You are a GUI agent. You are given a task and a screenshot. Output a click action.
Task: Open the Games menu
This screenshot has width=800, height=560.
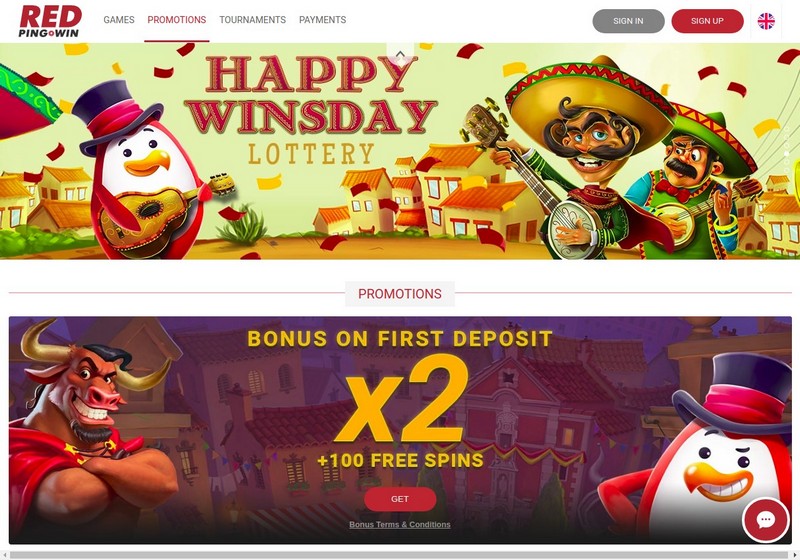click(119, 20)
